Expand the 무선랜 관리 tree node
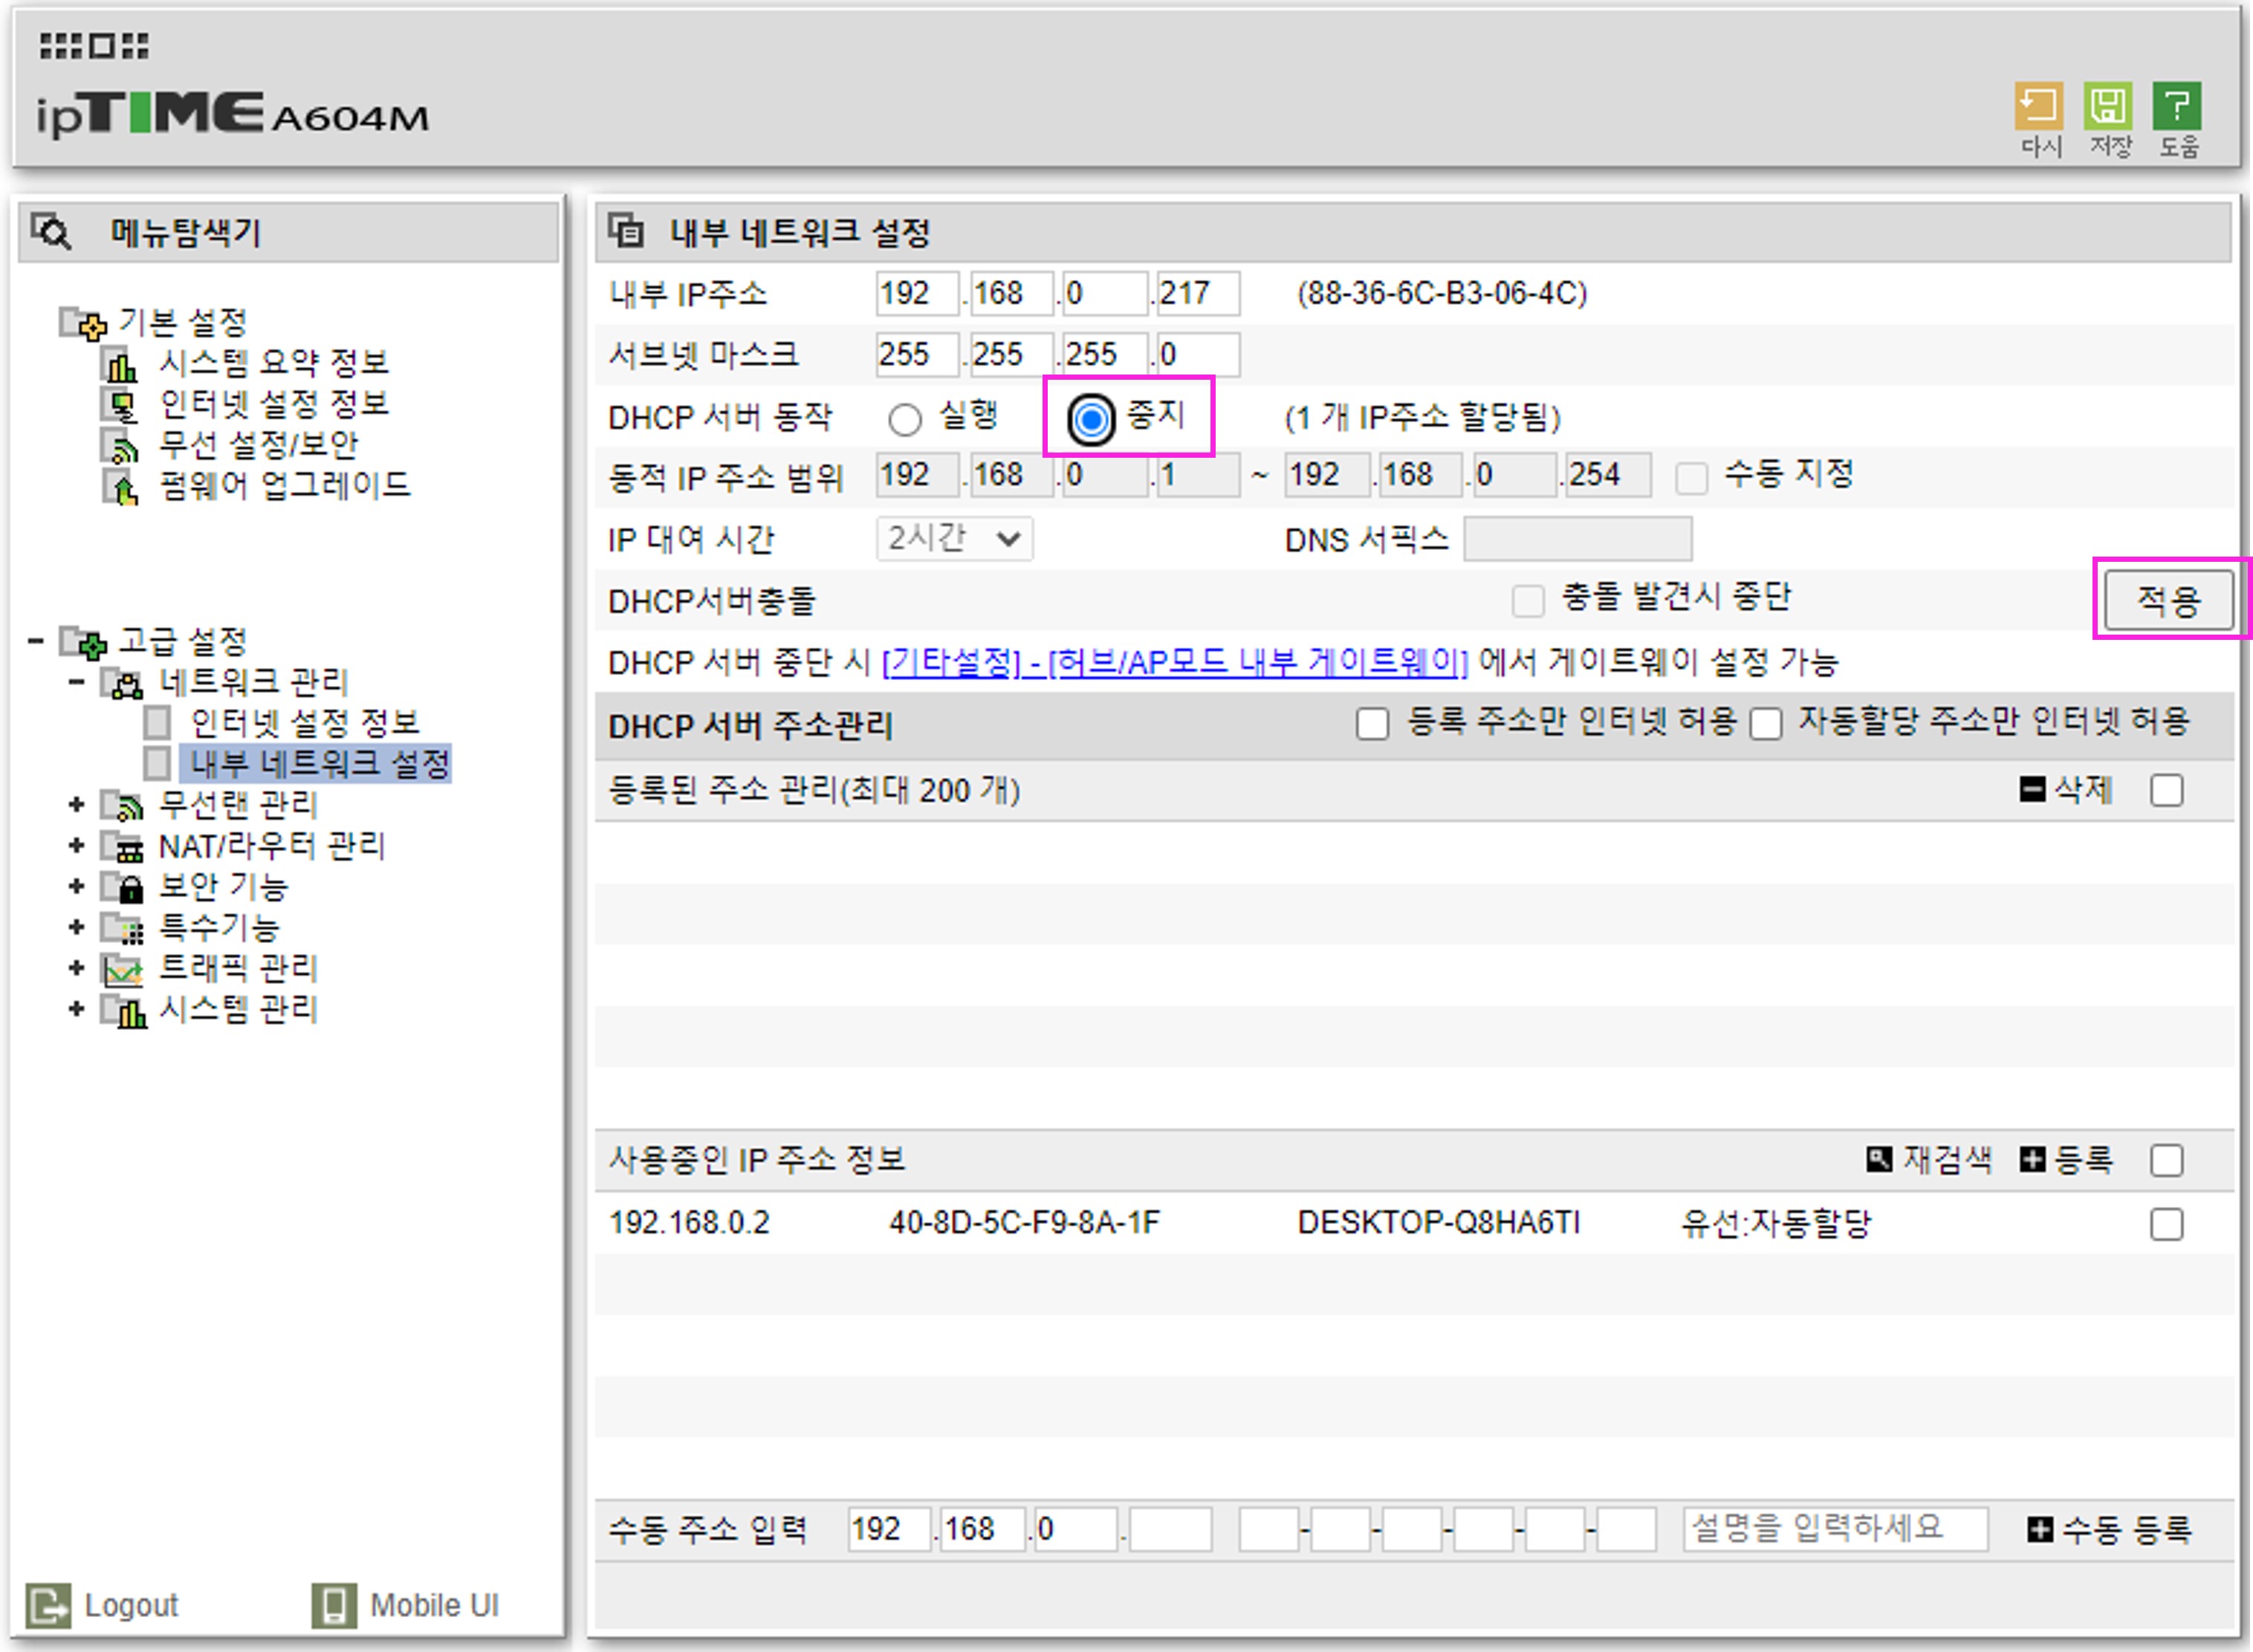2253x1652 pixels. pos(76,805)
